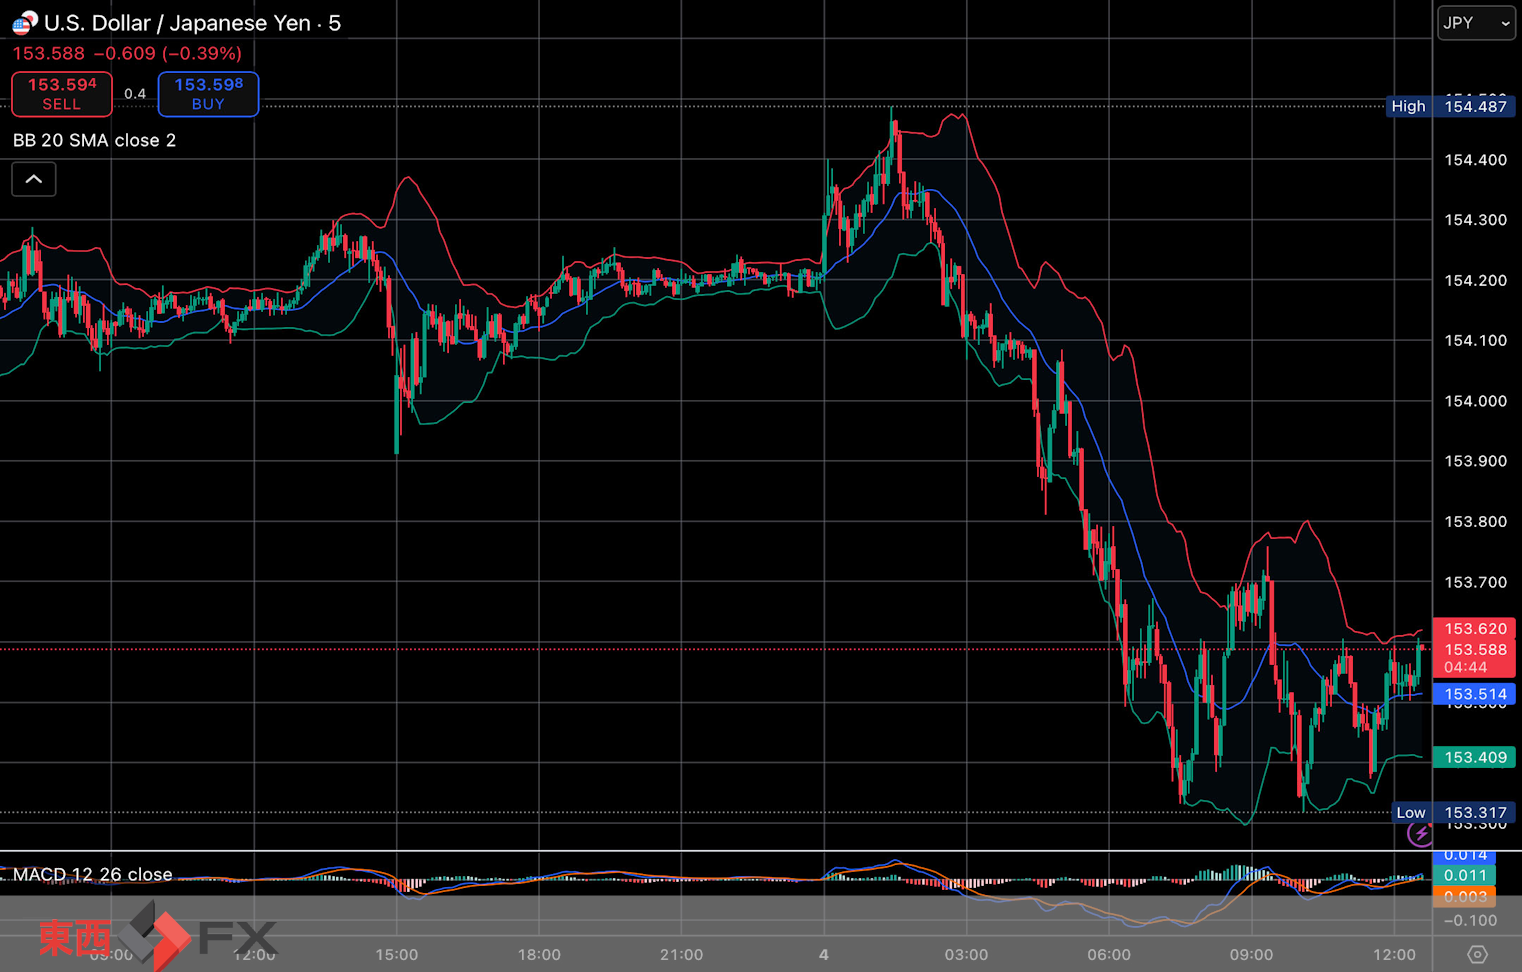1522x972 pixels.
Task: Click the purple lightning bolt icon
Action: (1419, 833)
